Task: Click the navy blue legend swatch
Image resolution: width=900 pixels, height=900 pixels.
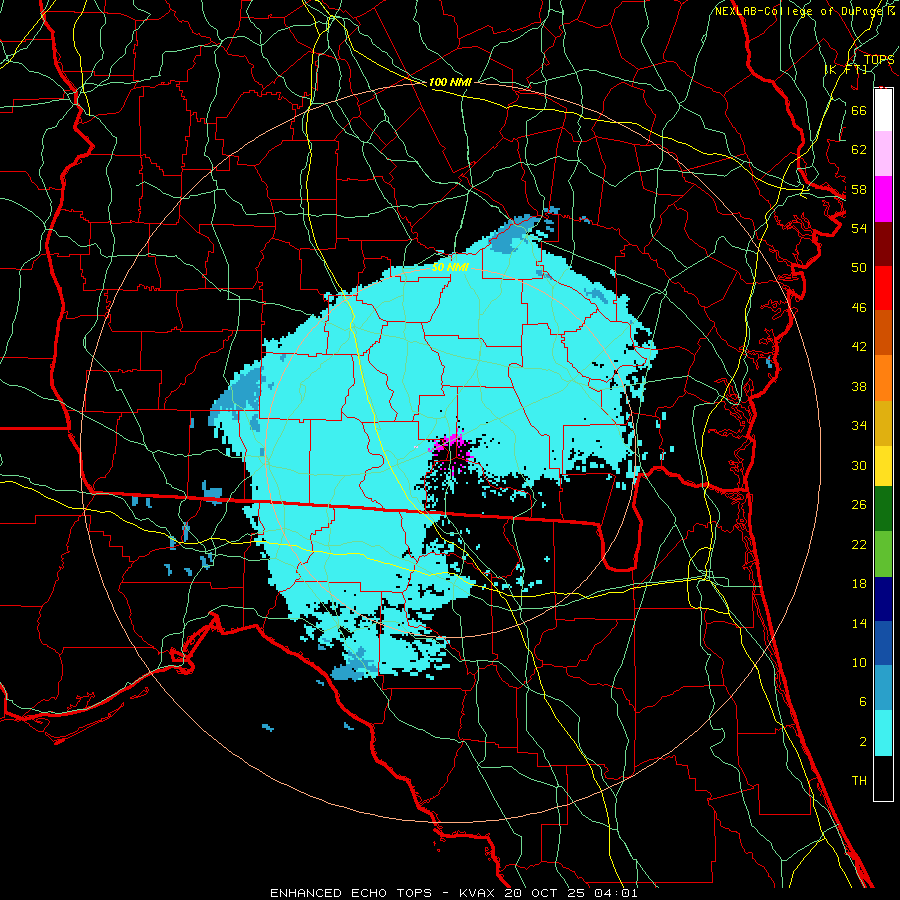Action: coord(883,599)
